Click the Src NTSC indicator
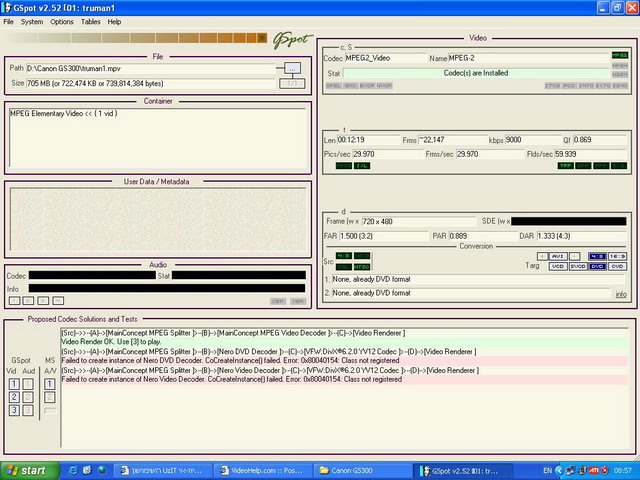 pyautogui.click(x=362, y=267)
